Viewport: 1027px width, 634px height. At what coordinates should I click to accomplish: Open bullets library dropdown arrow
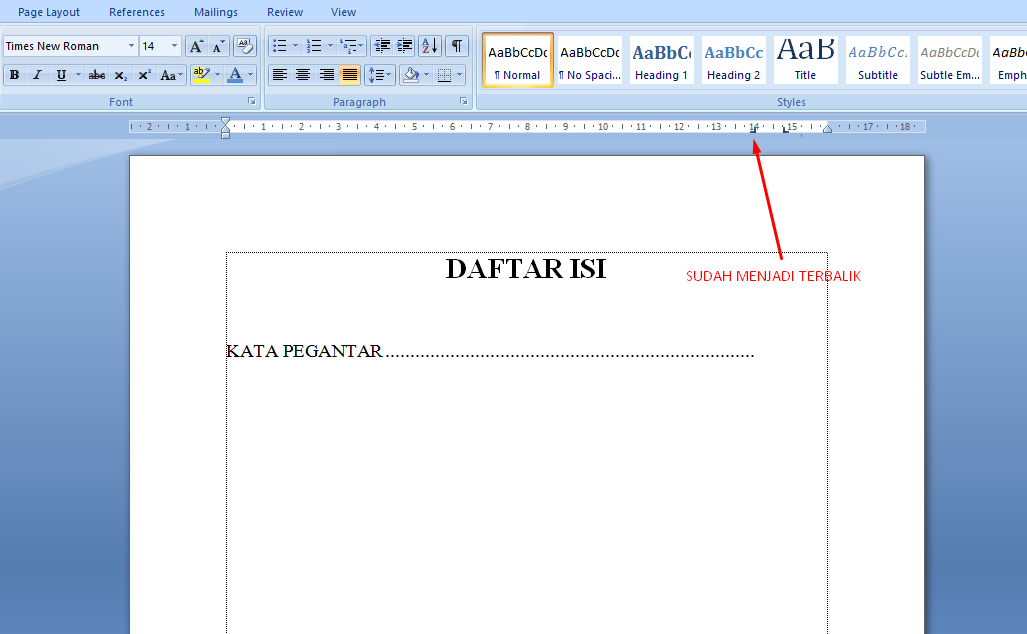[295, 46]
